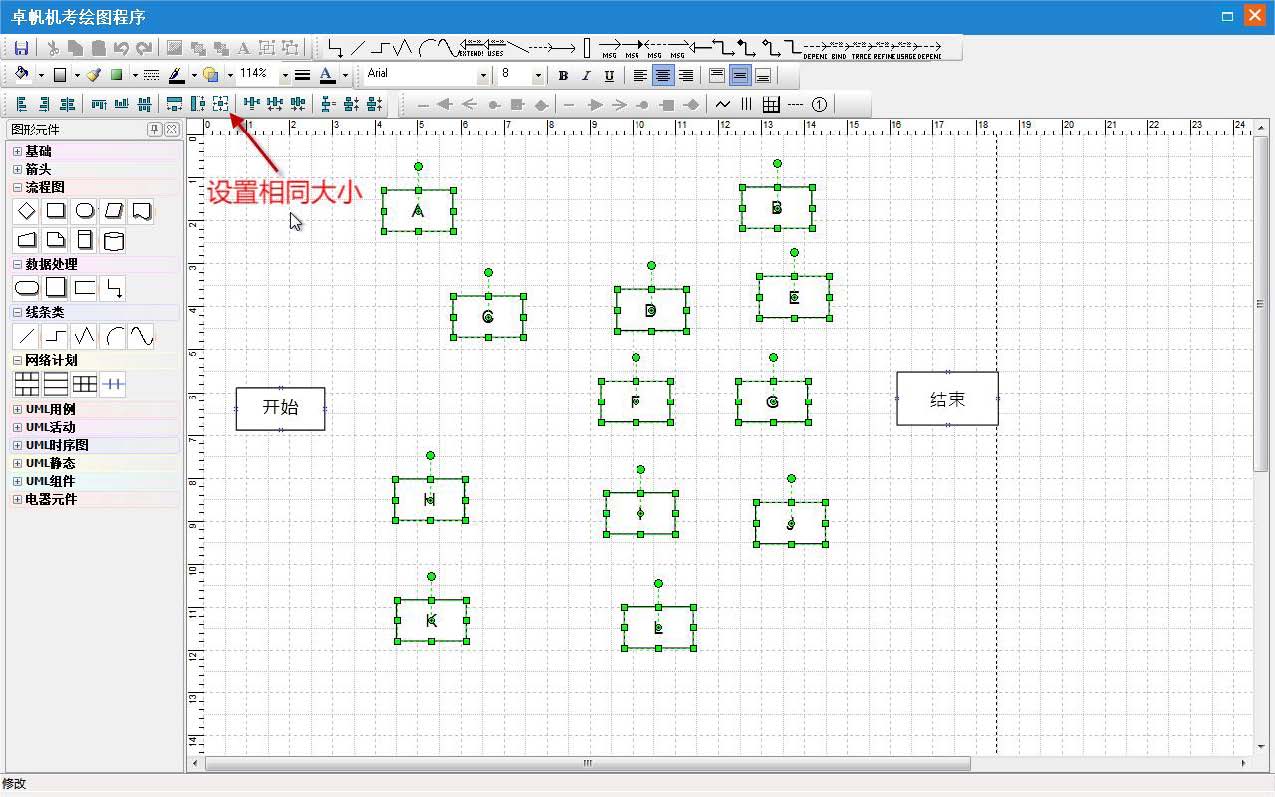Click the circled number one icon
Viewport: 1275px width, 797px height.
(x=819, y=104)
